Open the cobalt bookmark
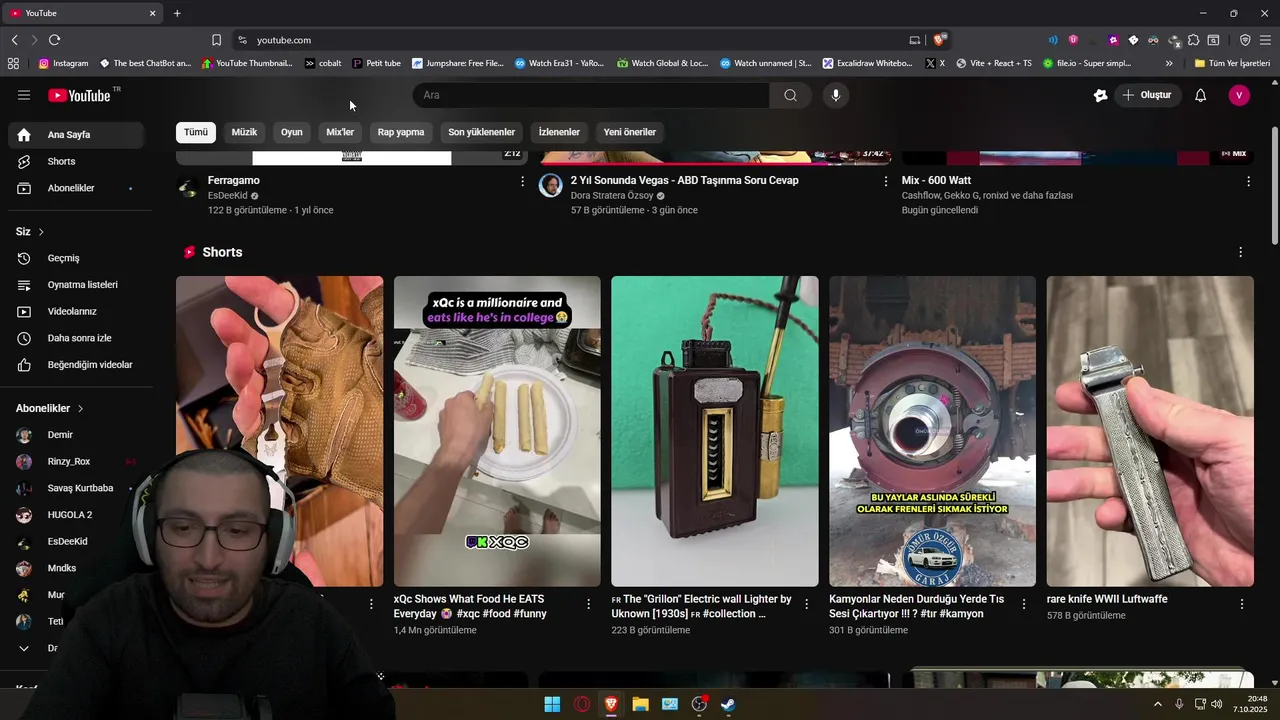This screenshot has height=720, width=1280. (x=323, y=63)
